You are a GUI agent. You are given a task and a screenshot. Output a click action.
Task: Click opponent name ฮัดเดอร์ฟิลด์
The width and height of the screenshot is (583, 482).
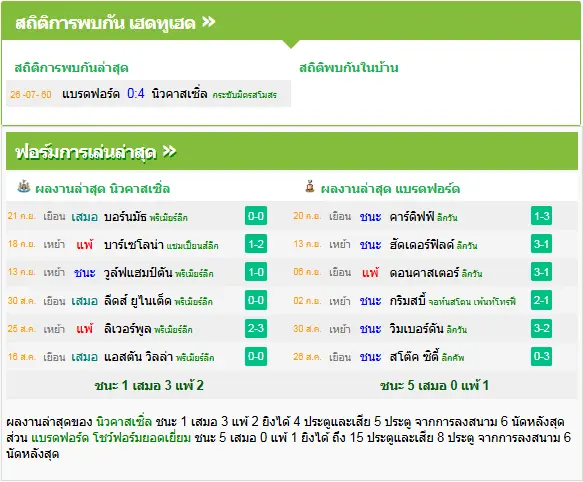click(422, 244)
